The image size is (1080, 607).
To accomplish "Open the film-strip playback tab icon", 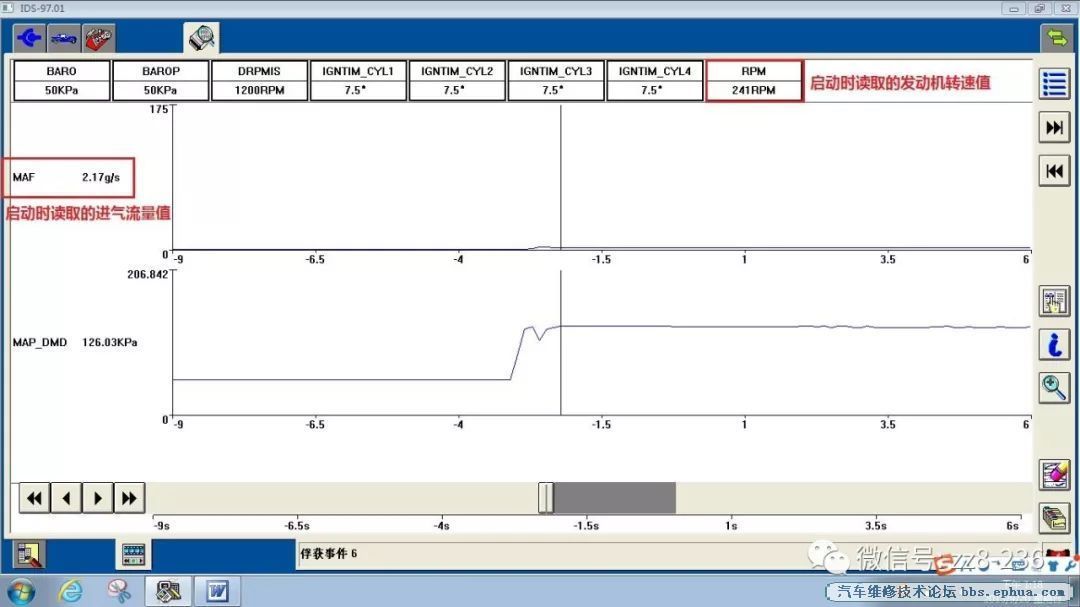I will click(x=133, y=555).
